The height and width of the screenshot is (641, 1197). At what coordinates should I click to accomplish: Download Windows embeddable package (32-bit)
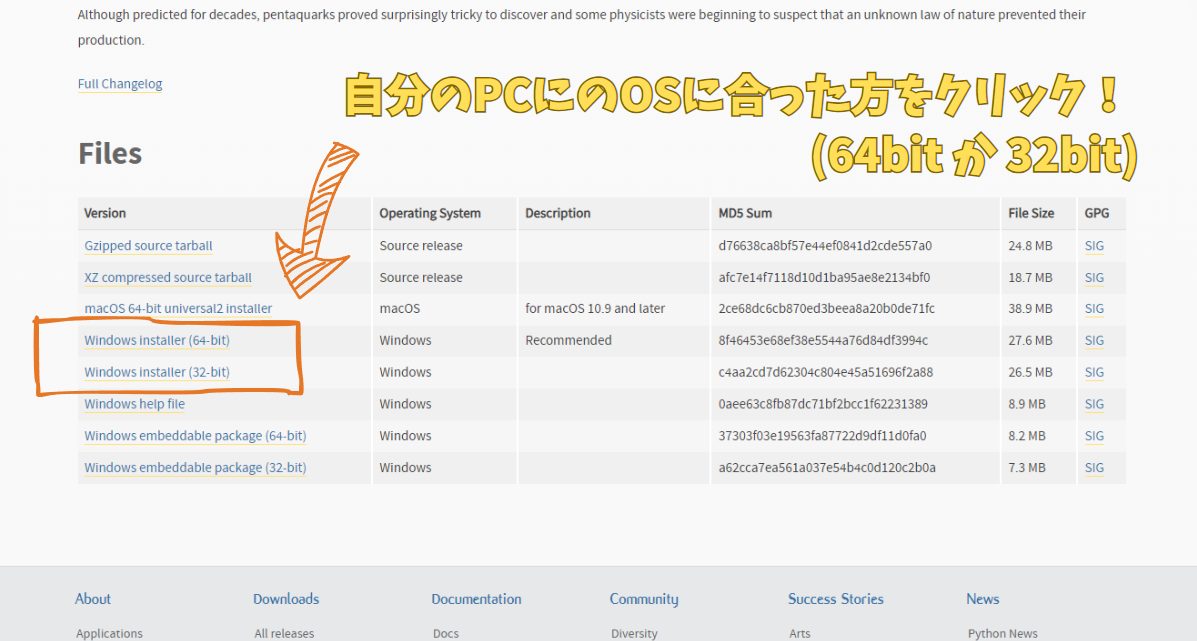(x=195, y=468)
